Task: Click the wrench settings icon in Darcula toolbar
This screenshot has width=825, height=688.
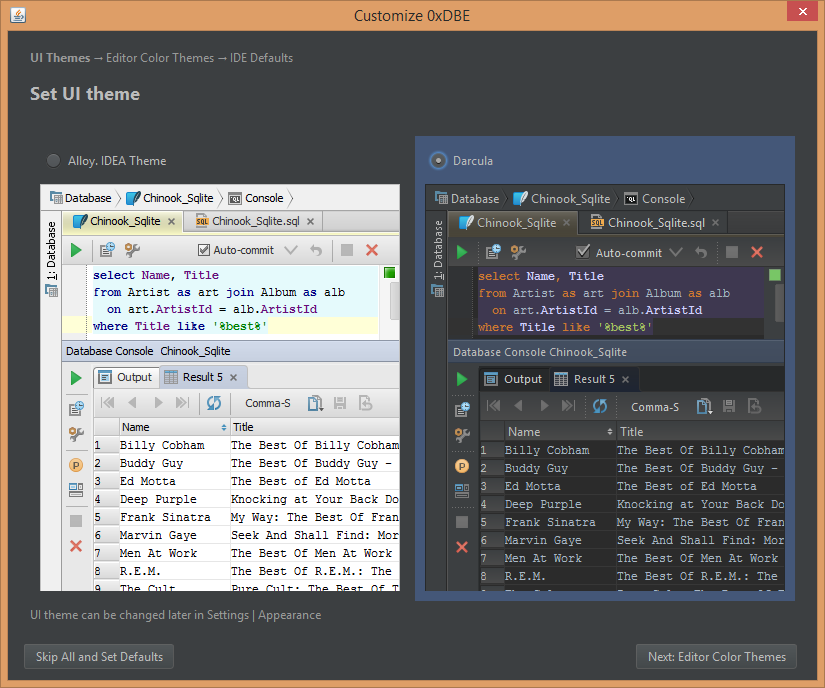Action: (x=518, y=252)
